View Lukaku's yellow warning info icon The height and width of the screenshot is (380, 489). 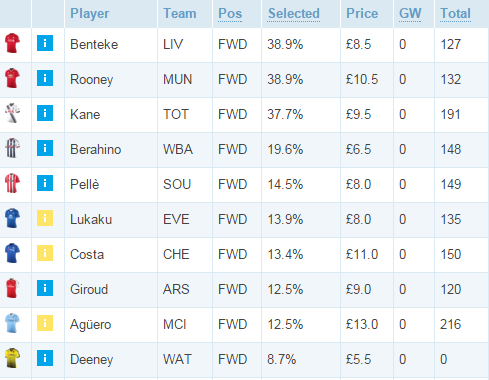pyautogui.click(x=45, y=218)
